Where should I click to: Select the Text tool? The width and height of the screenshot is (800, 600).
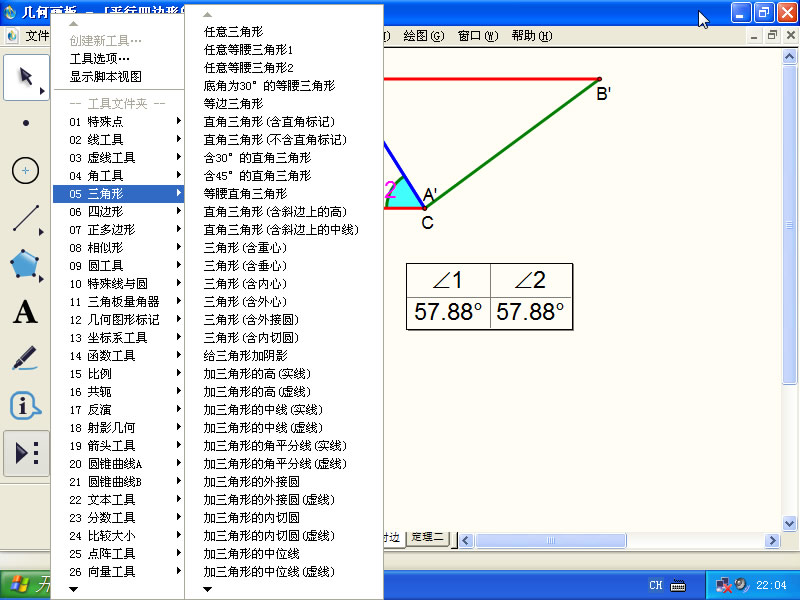[x=26, y=312]
